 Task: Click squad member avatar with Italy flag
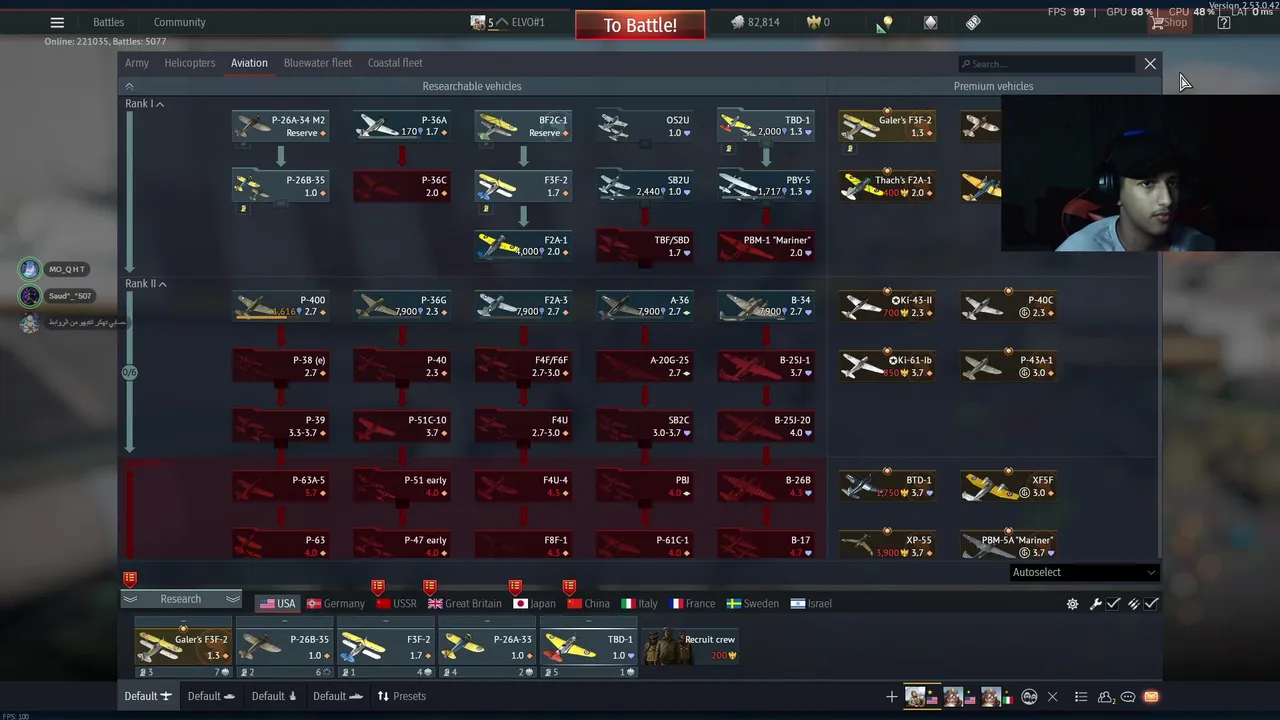(996, 697)
